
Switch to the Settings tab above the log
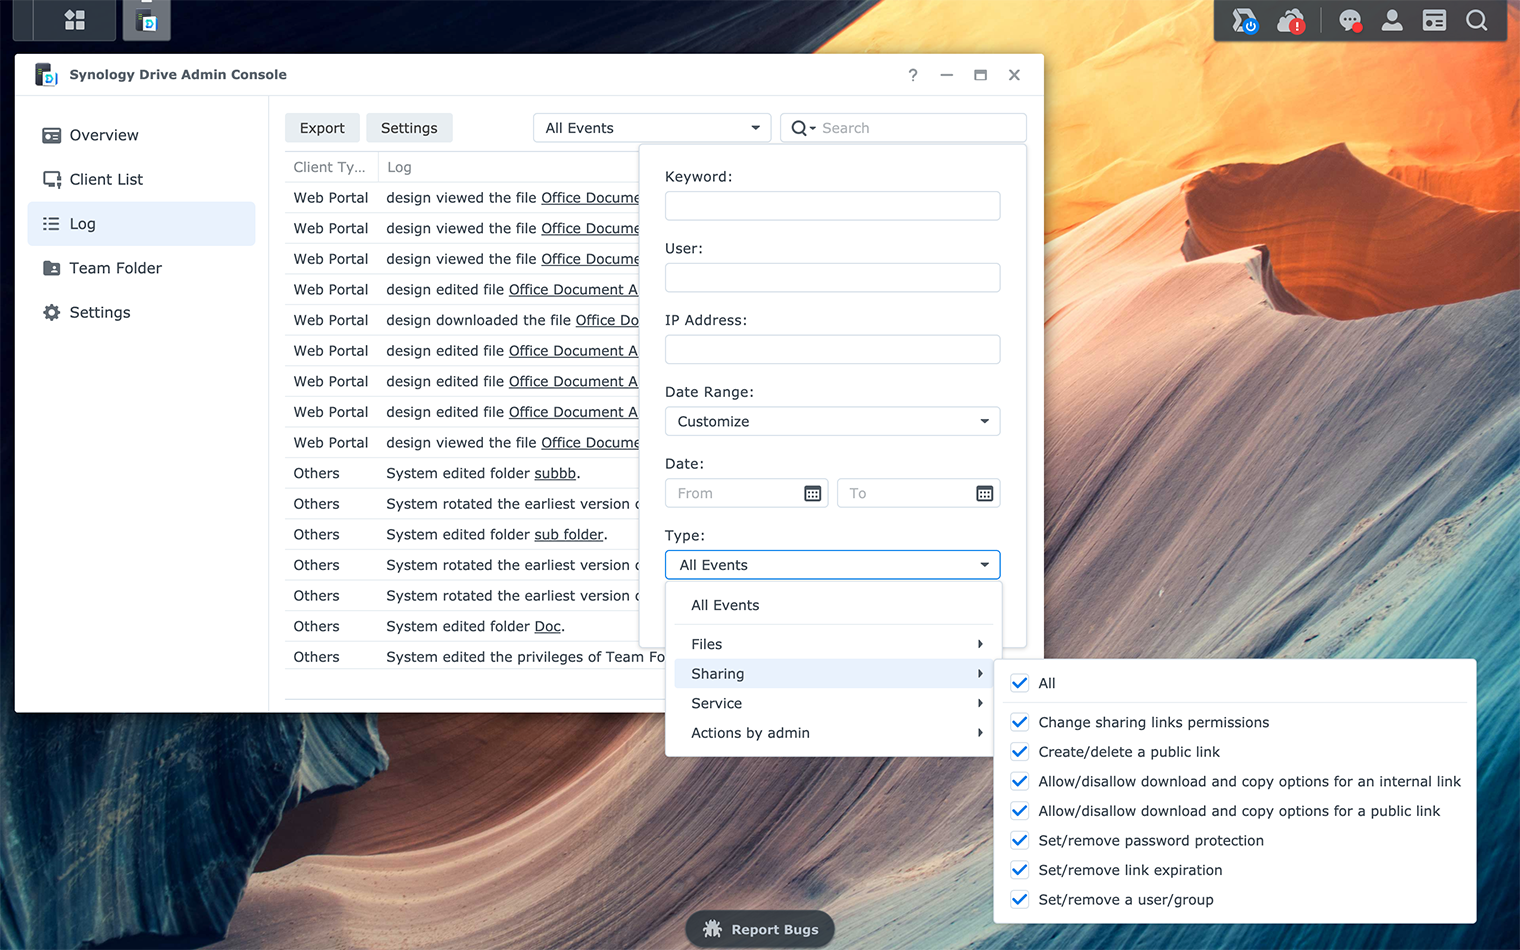pos(409,127)
